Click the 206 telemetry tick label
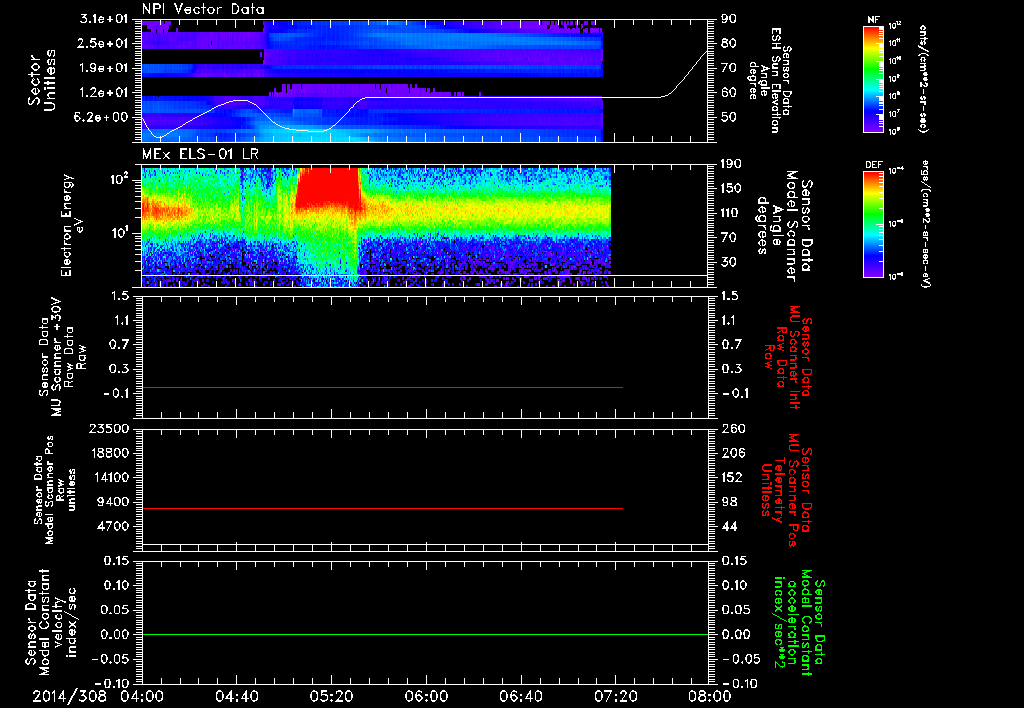Screen dimensions: 1024x708 [x=731, y=453]
